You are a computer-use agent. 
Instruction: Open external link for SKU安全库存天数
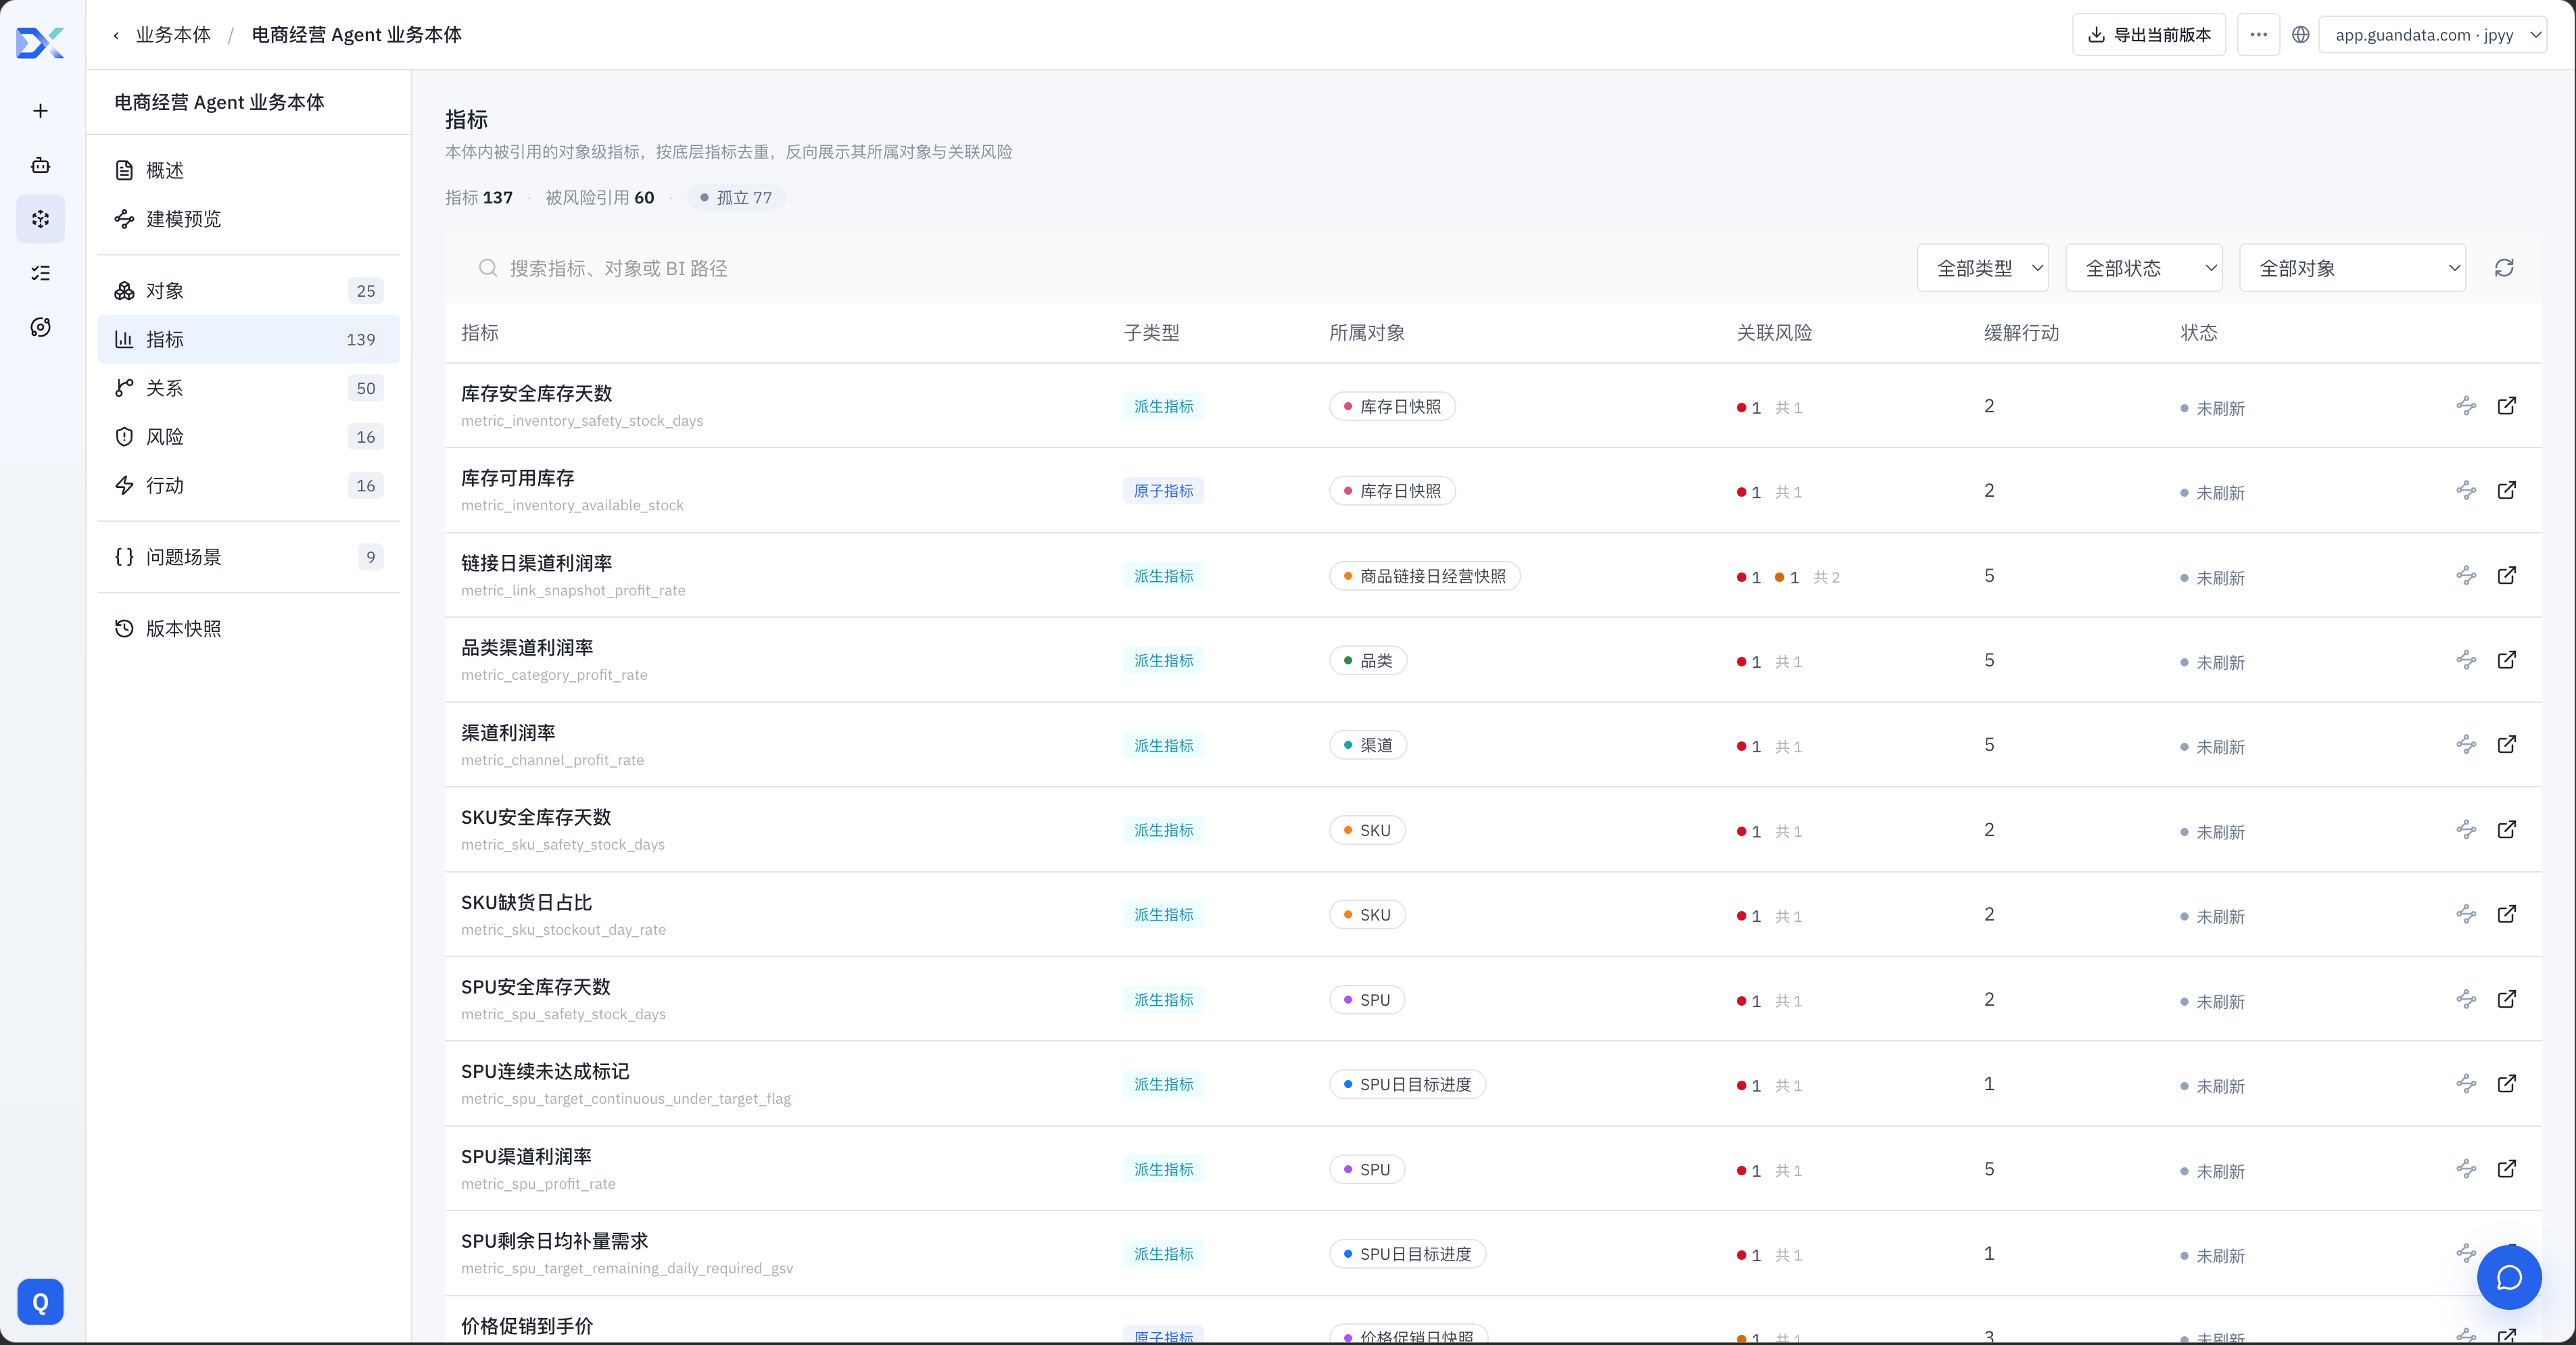coord(2507,830)
